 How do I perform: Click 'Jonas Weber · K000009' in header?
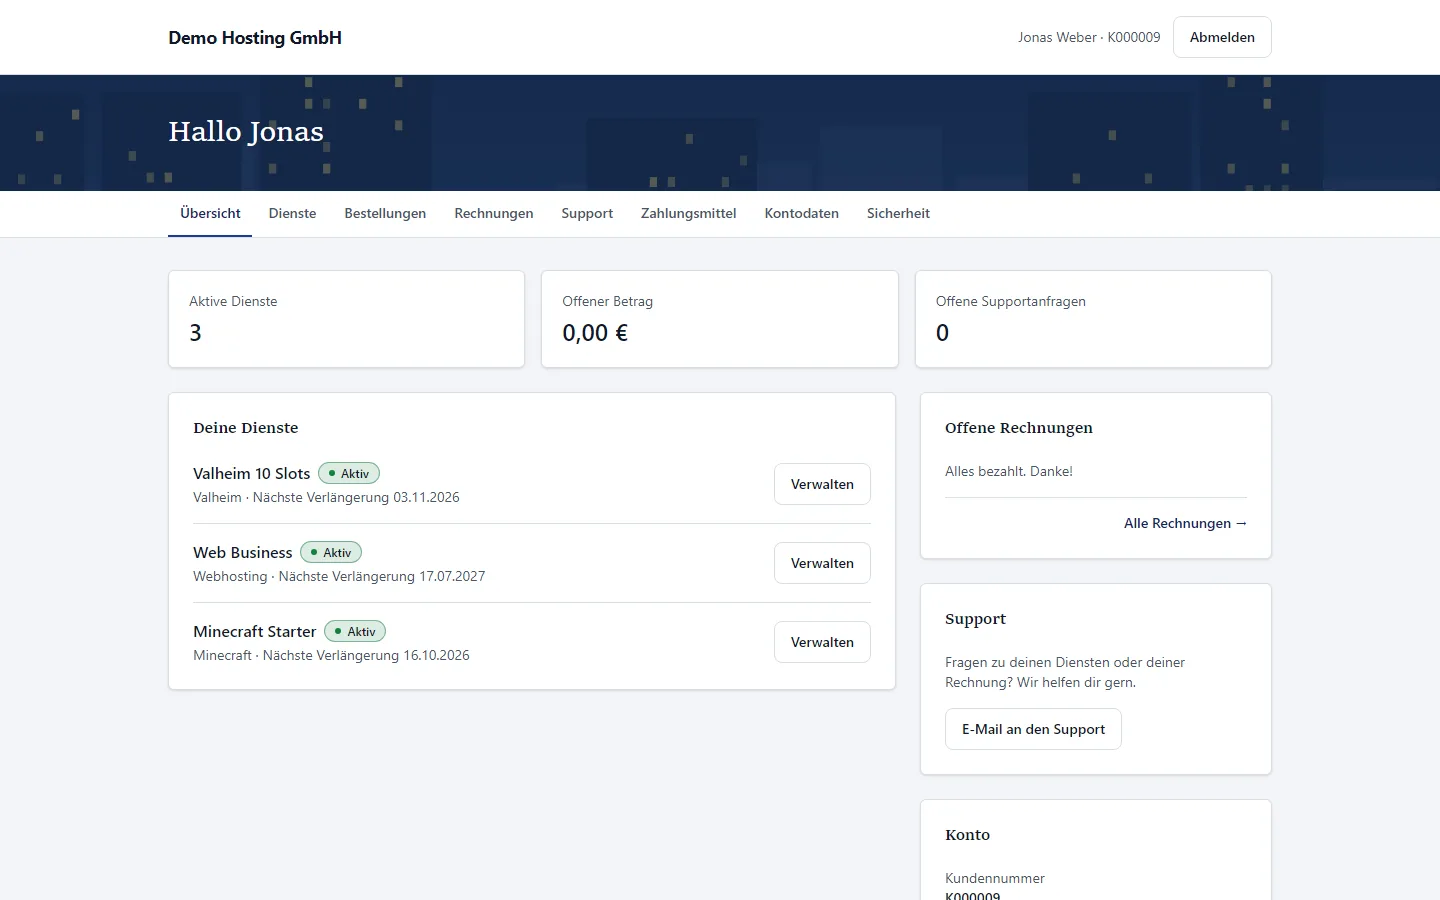click(x=1089, y=37)
